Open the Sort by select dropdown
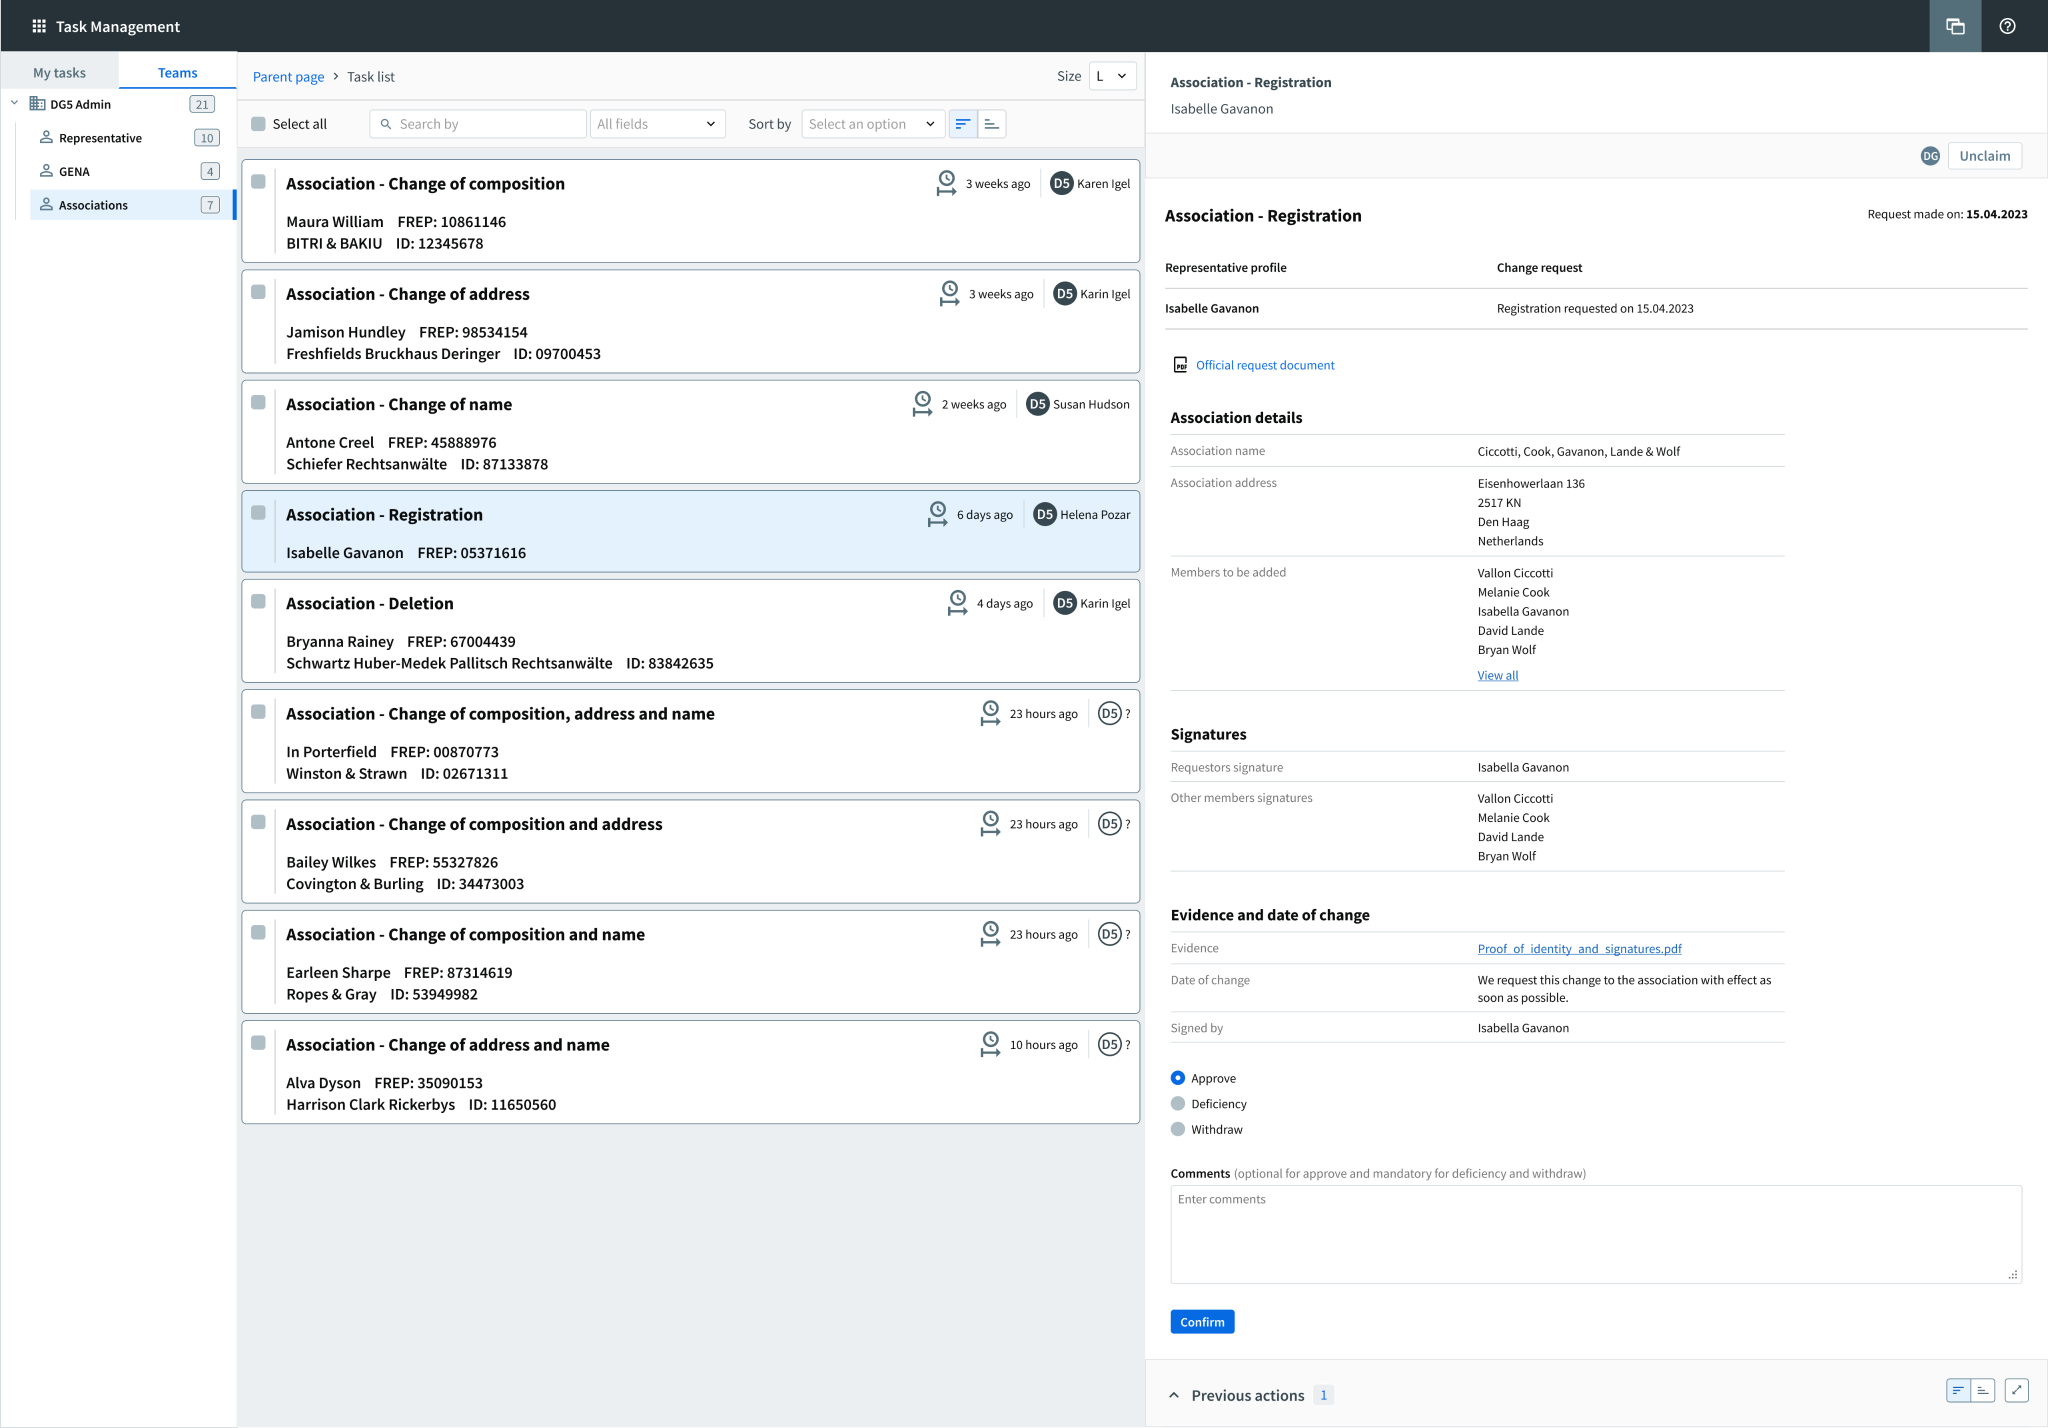Image resolution: width=2048 pixels, height=1428 pixels. click(872, 124)
